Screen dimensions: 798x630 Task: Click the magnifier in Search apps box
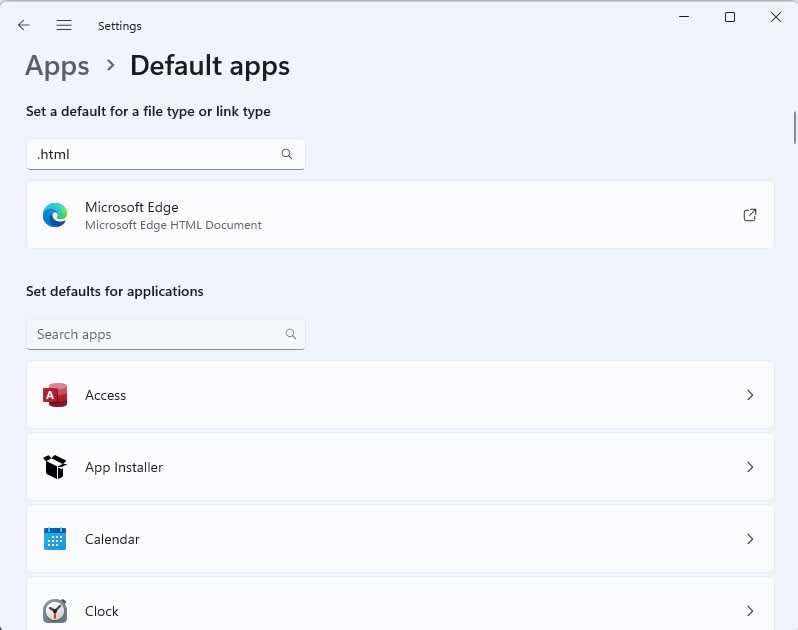pos(291,334)
